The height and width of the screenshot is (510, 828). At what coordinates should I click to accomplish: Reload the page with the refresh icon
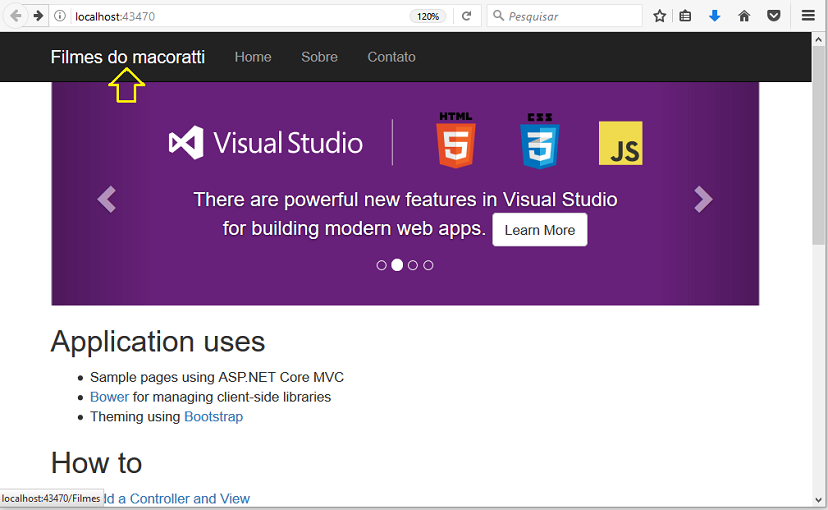click(466, 16)
